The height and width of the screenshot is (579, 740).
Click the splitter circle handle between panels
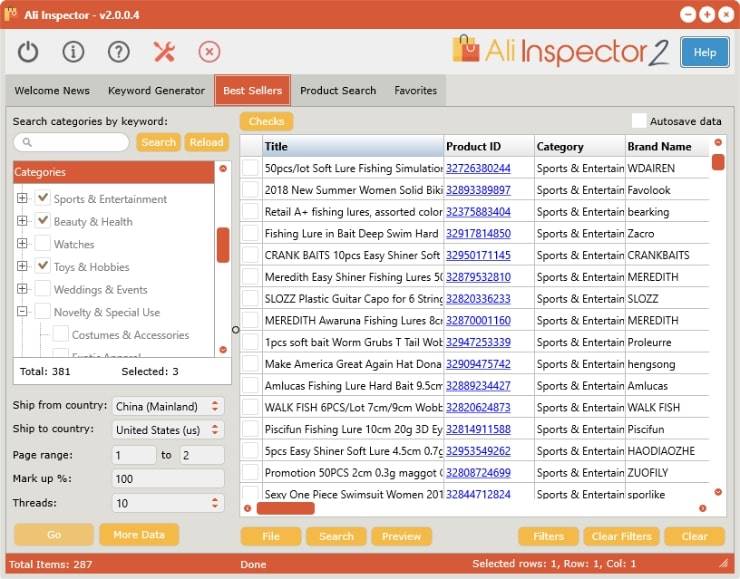pyautogui.click(x=235, y=330)
